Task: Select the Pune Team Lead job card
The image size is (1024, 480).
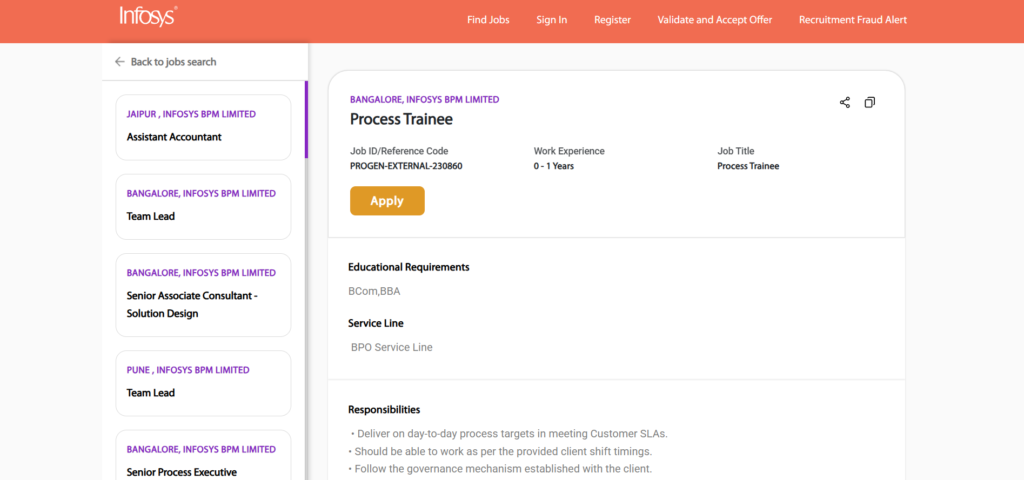Action: [x=203, y=383]
